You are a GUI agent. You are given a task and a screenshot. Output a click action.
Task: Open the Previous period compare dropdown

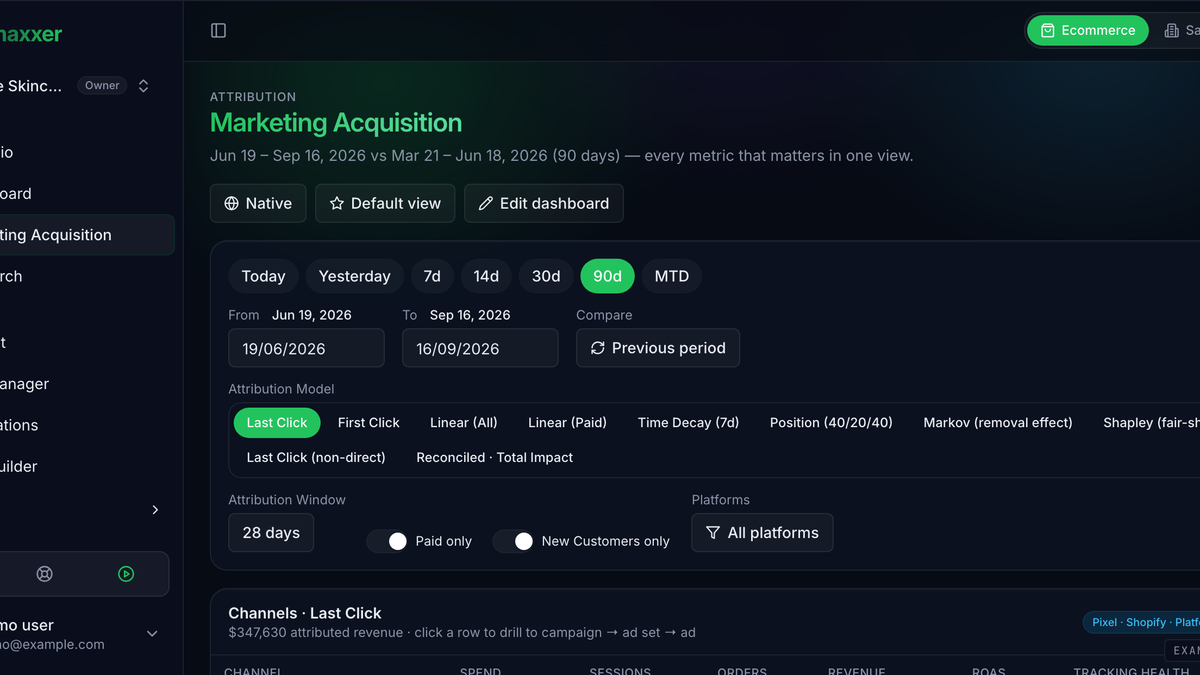(658, 348)
